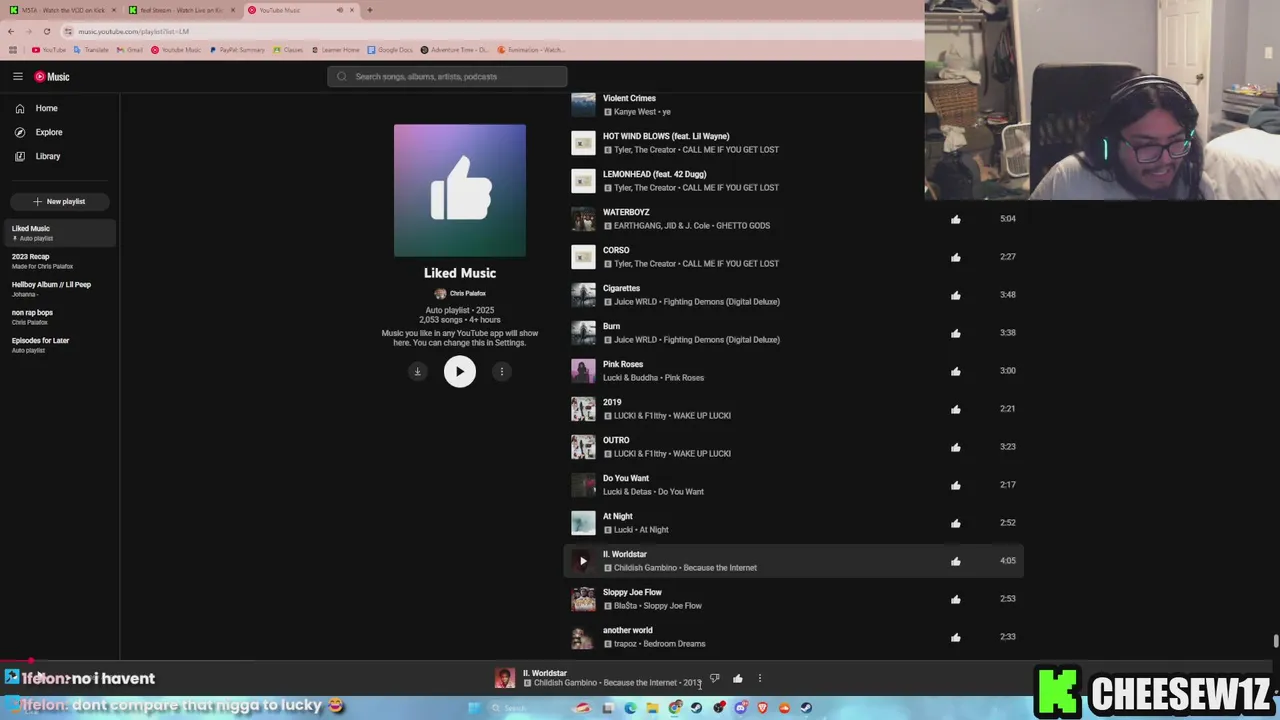Screen dimensions: 1280x720
Task: Open Liked Music more options menu
Action: (x=502, y=371)
